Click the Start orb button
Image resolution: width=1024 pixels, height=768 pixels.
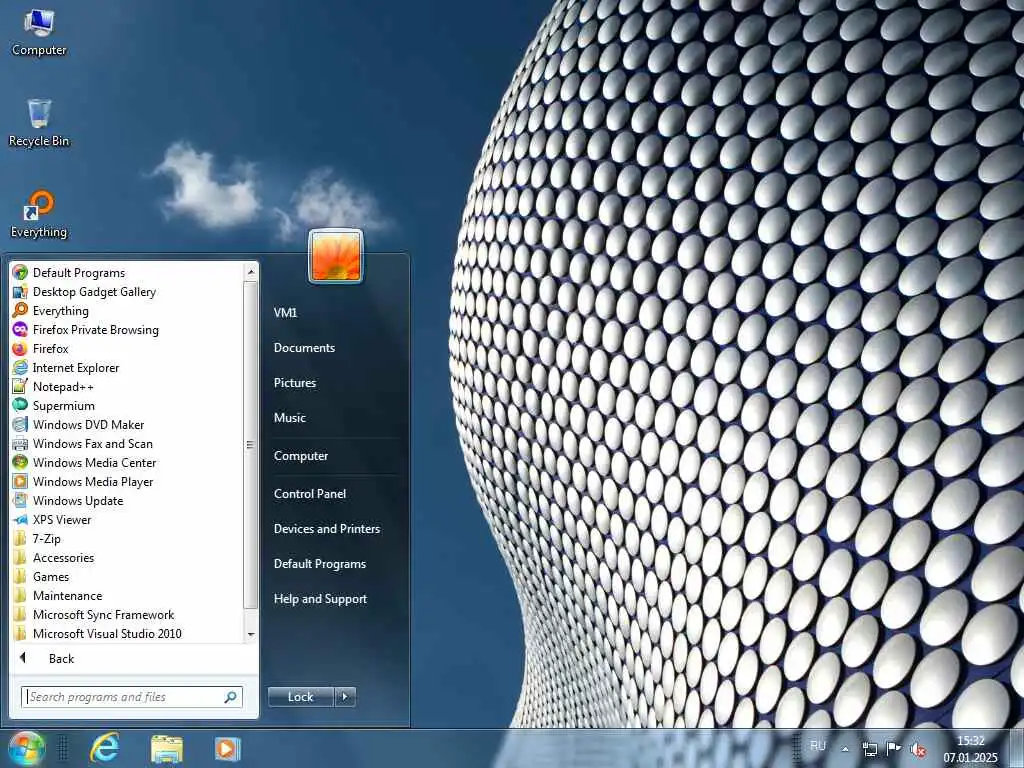click(x=26, y=748)
